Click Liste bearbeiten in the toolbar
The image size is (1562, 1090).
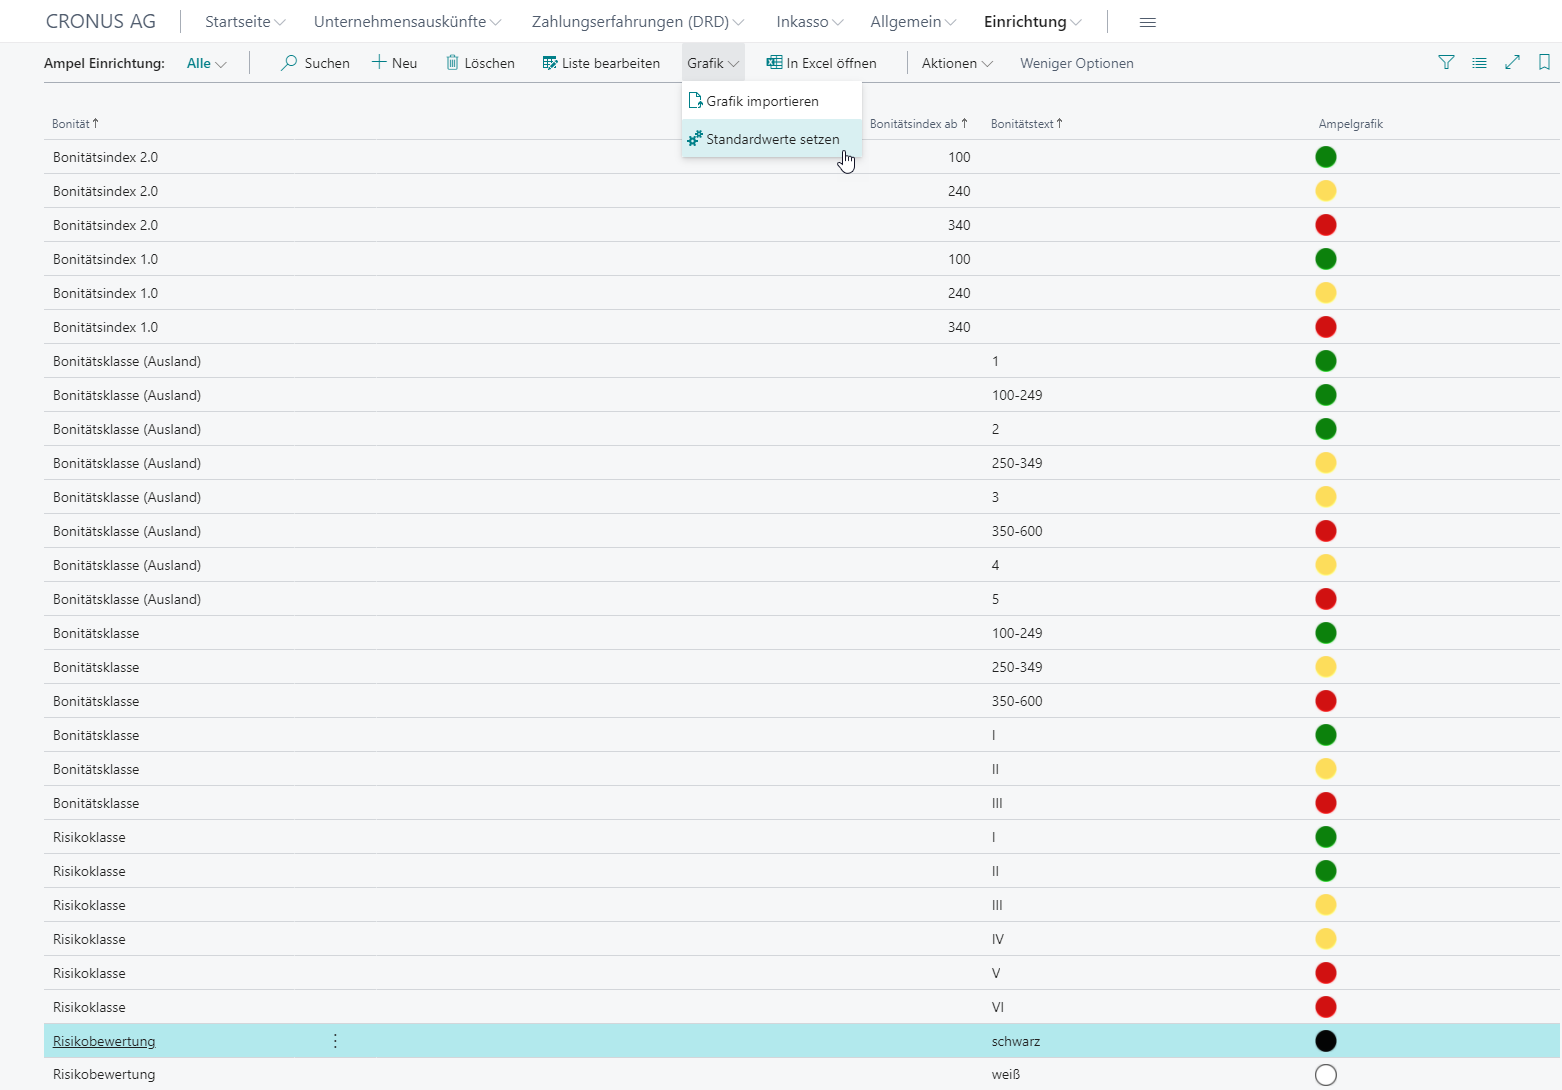tap(601, 63)
